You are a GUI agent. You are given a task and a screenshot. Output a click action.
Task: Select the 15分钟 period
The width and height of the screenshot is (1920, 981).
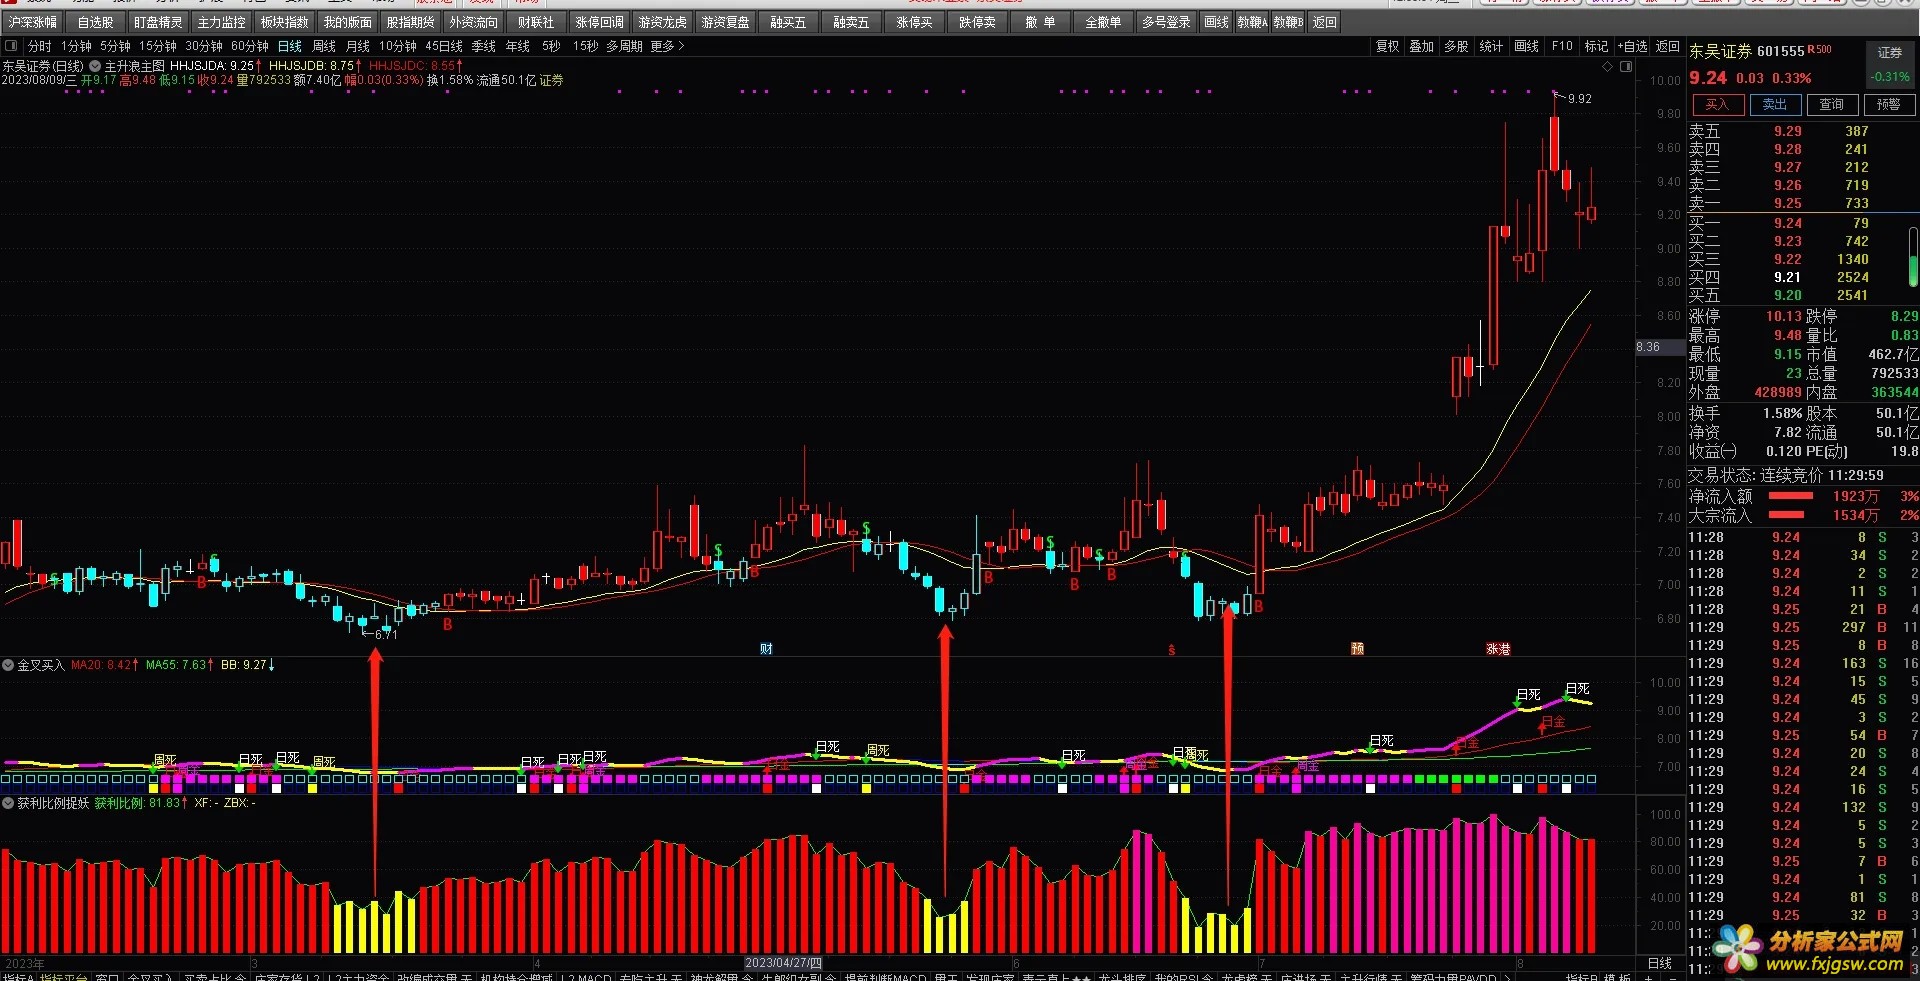(x=158, y=46)
